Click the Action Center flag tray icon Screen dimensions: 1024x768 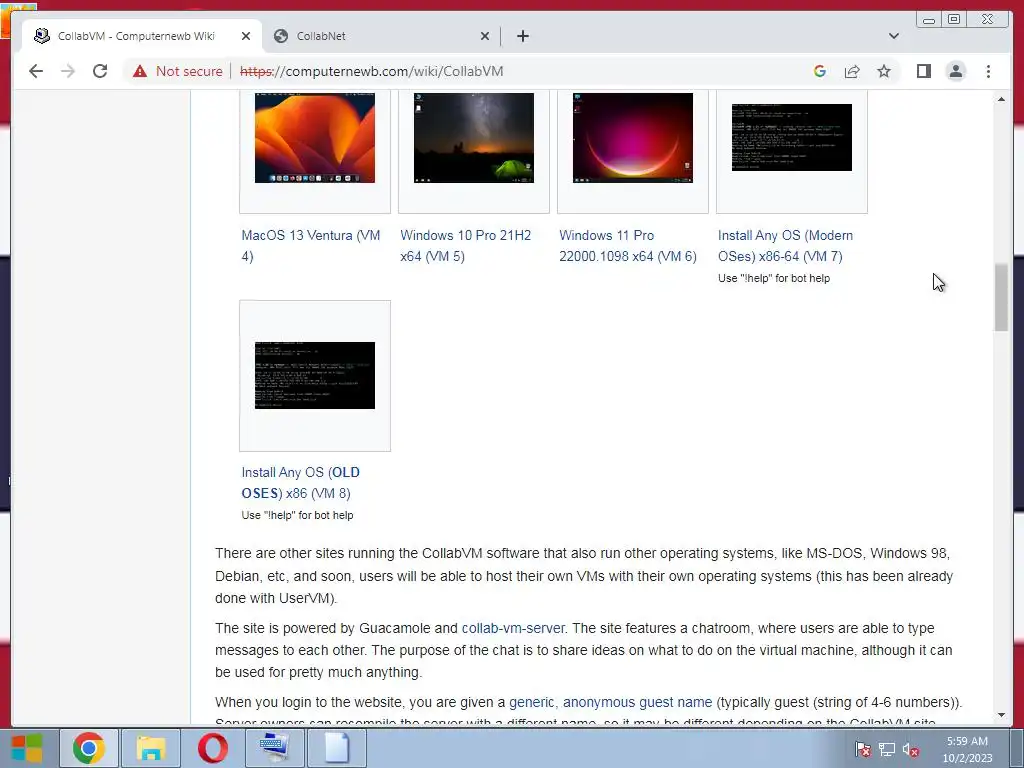point(863,749)
